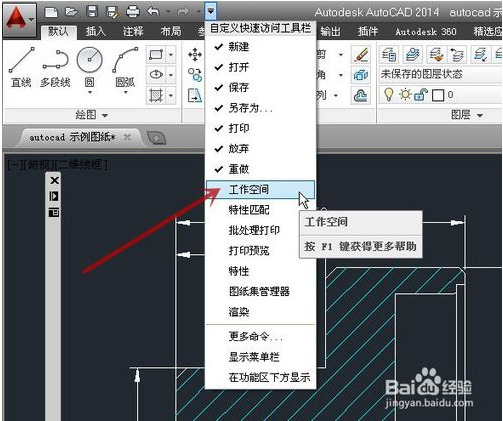The width and height of the screenshot is (503, 421).
Task: Click the Save As icon
Action: click(x=113, y=12)
